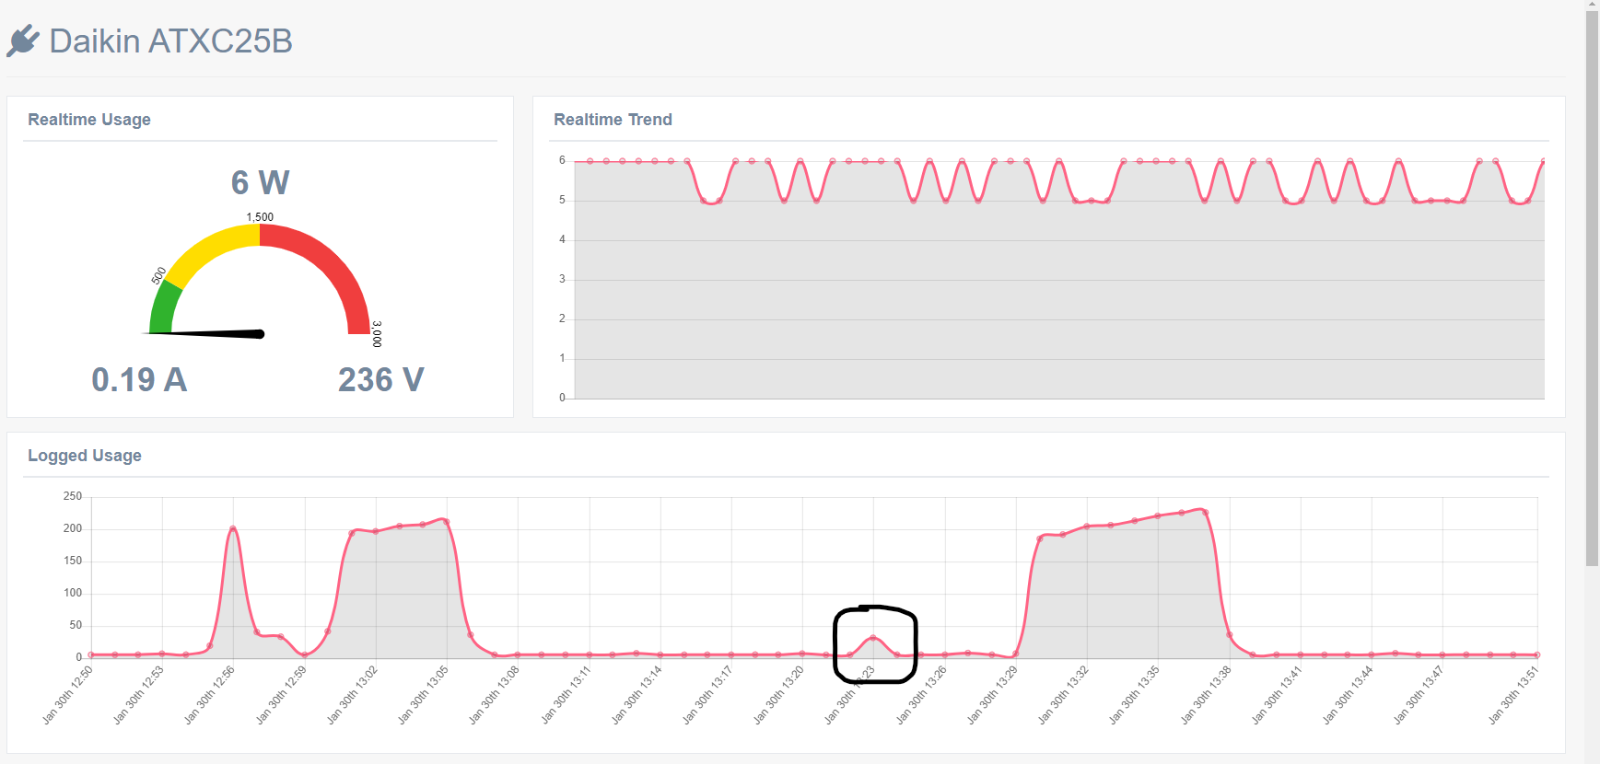This screenshot has width=1600, height=764.
Task: Click the 13:23 small peak in Logged Usage
Action: [x=873, y=638]
